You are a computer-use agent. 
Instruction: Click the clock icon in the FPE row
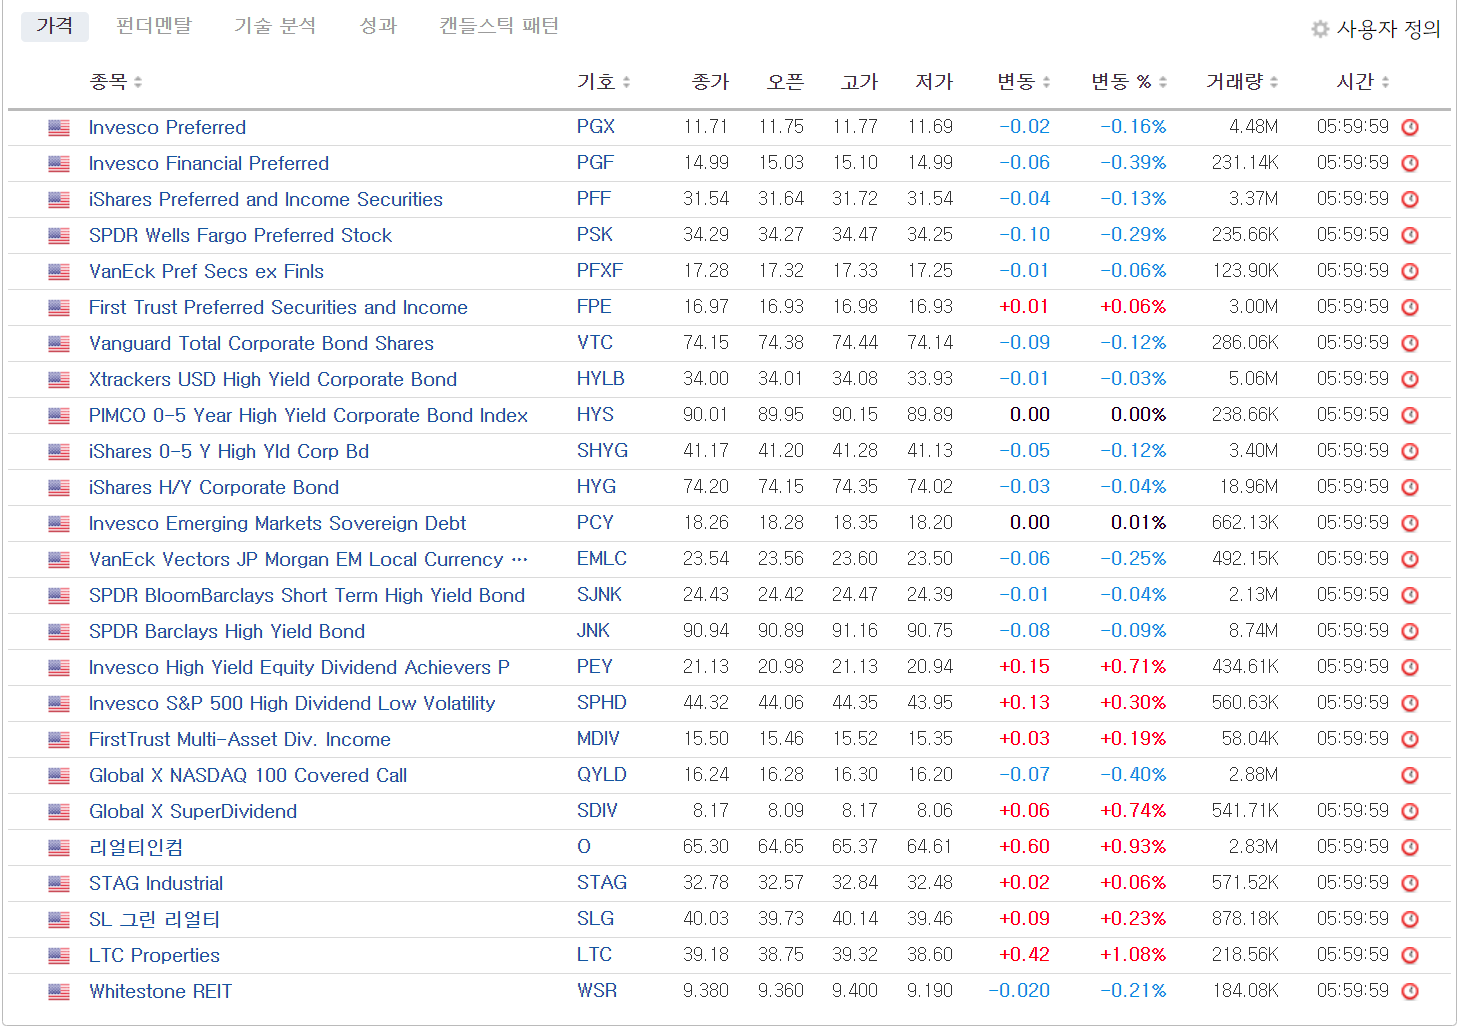(x=1410, y=308)
